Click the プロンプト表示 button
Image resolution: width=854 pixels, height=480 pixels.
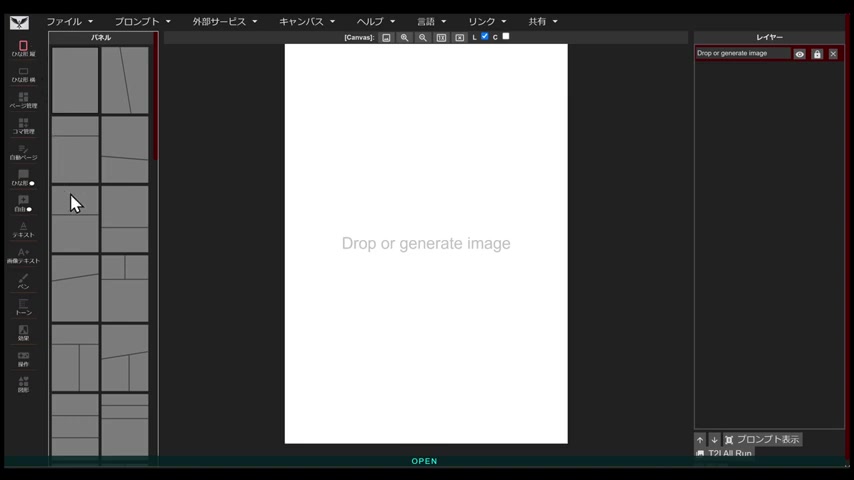(762, 439)
